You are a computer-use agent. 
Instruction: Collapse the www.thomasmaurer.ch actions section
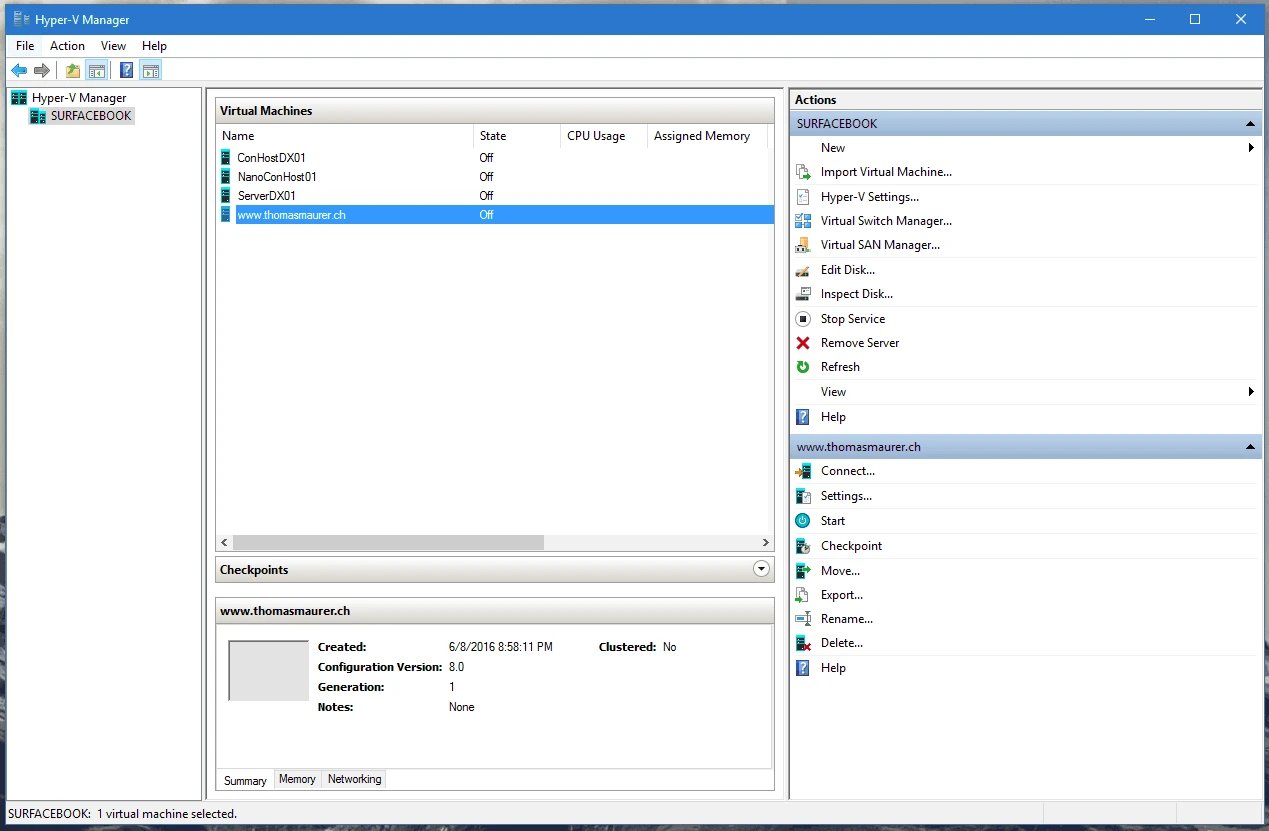1250,447
